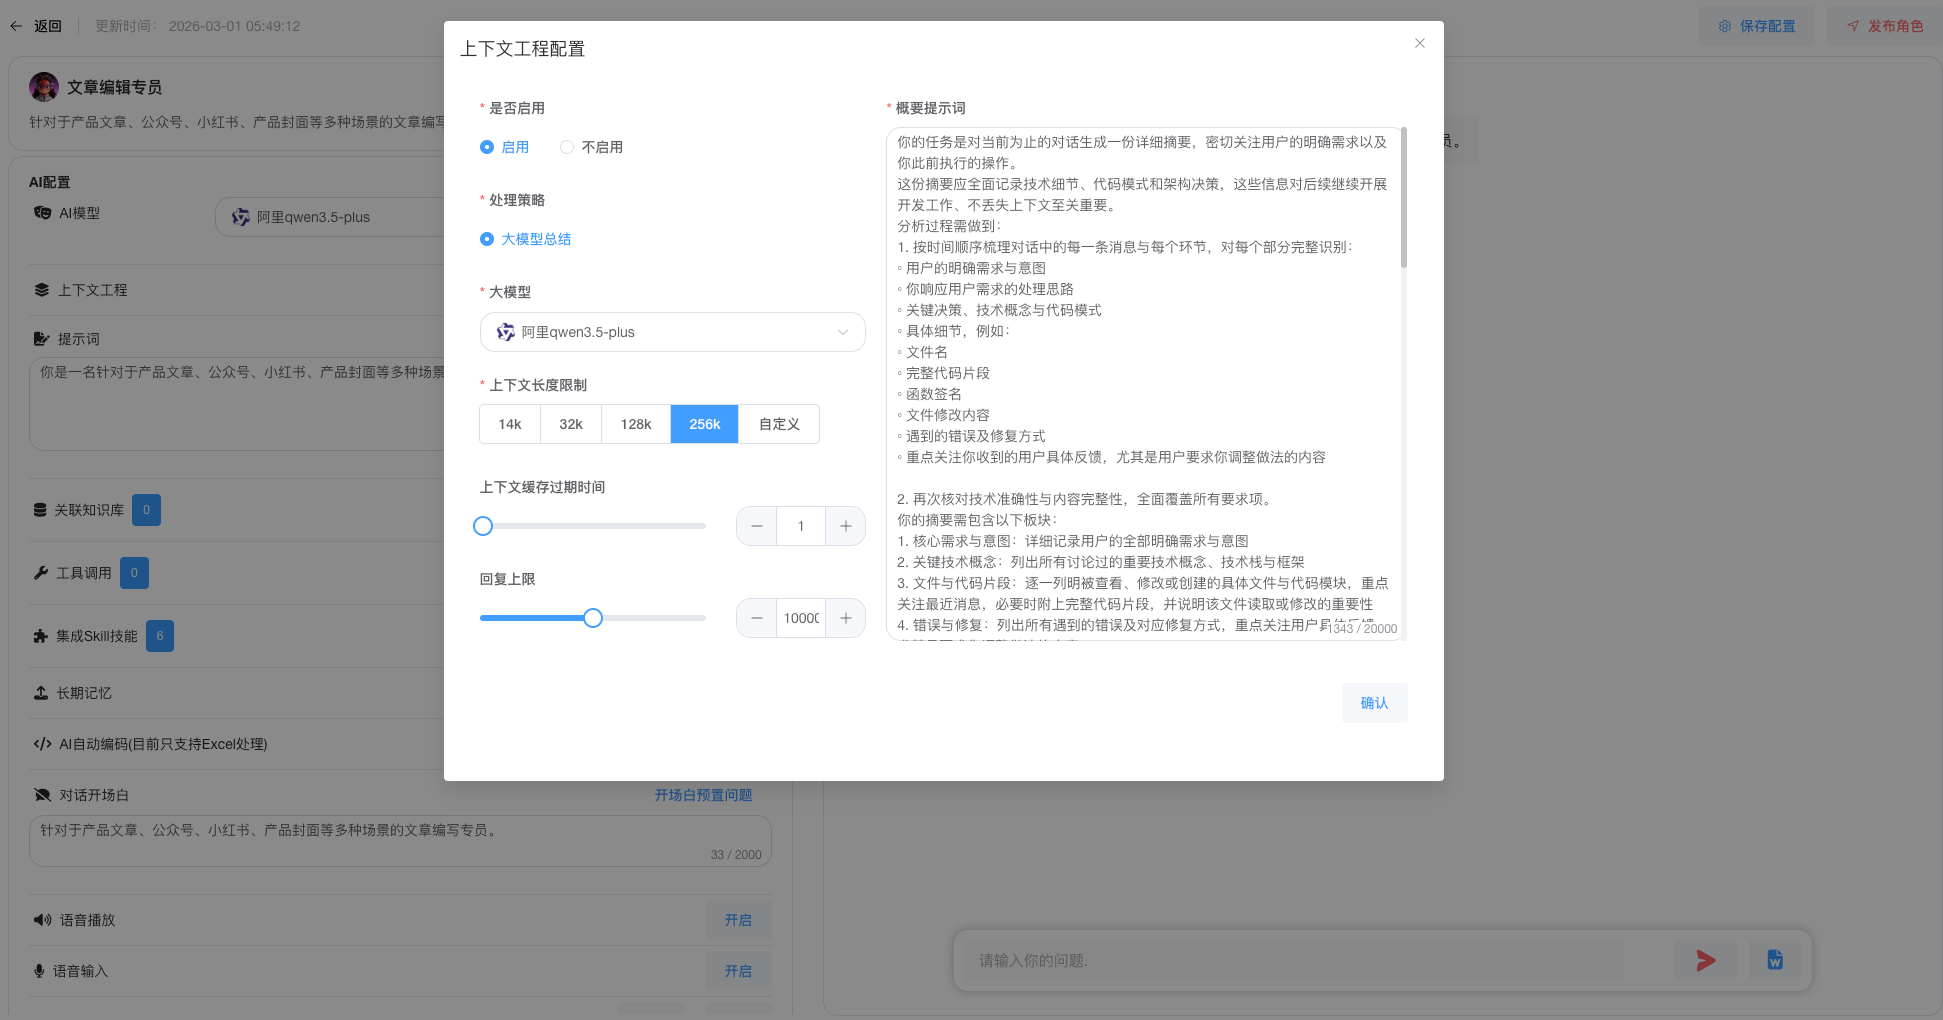The width and height of the screenshot is (1943, 1020).
Task: Click the red send arrow icon
Action: [x=1705, y=961]
